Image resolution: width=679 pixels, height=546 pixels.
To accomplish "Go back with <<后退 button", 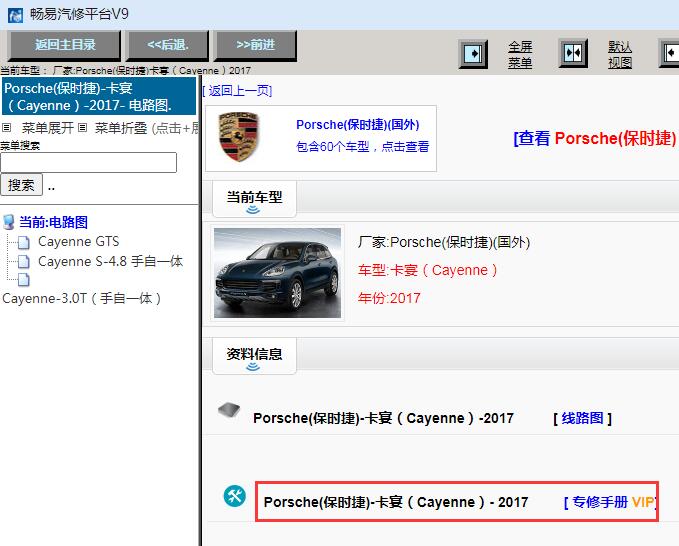I will (168, 45).
